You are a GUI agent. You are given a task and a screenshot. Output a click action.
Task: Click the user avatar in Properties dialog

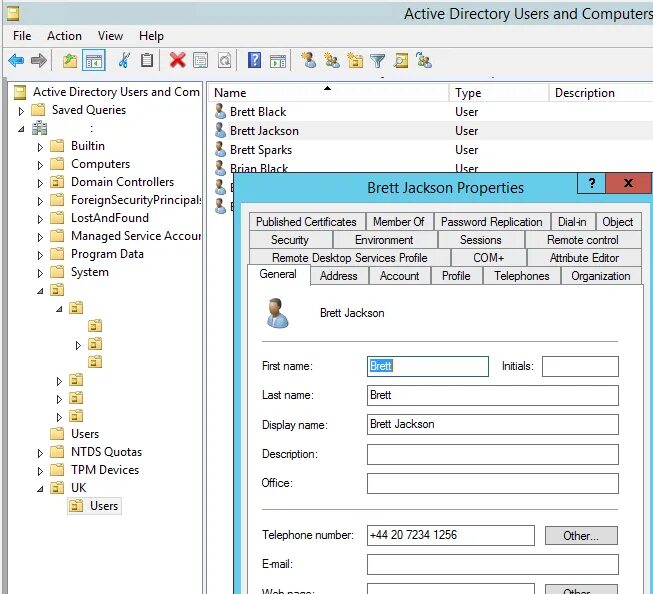tap(277, 313)
